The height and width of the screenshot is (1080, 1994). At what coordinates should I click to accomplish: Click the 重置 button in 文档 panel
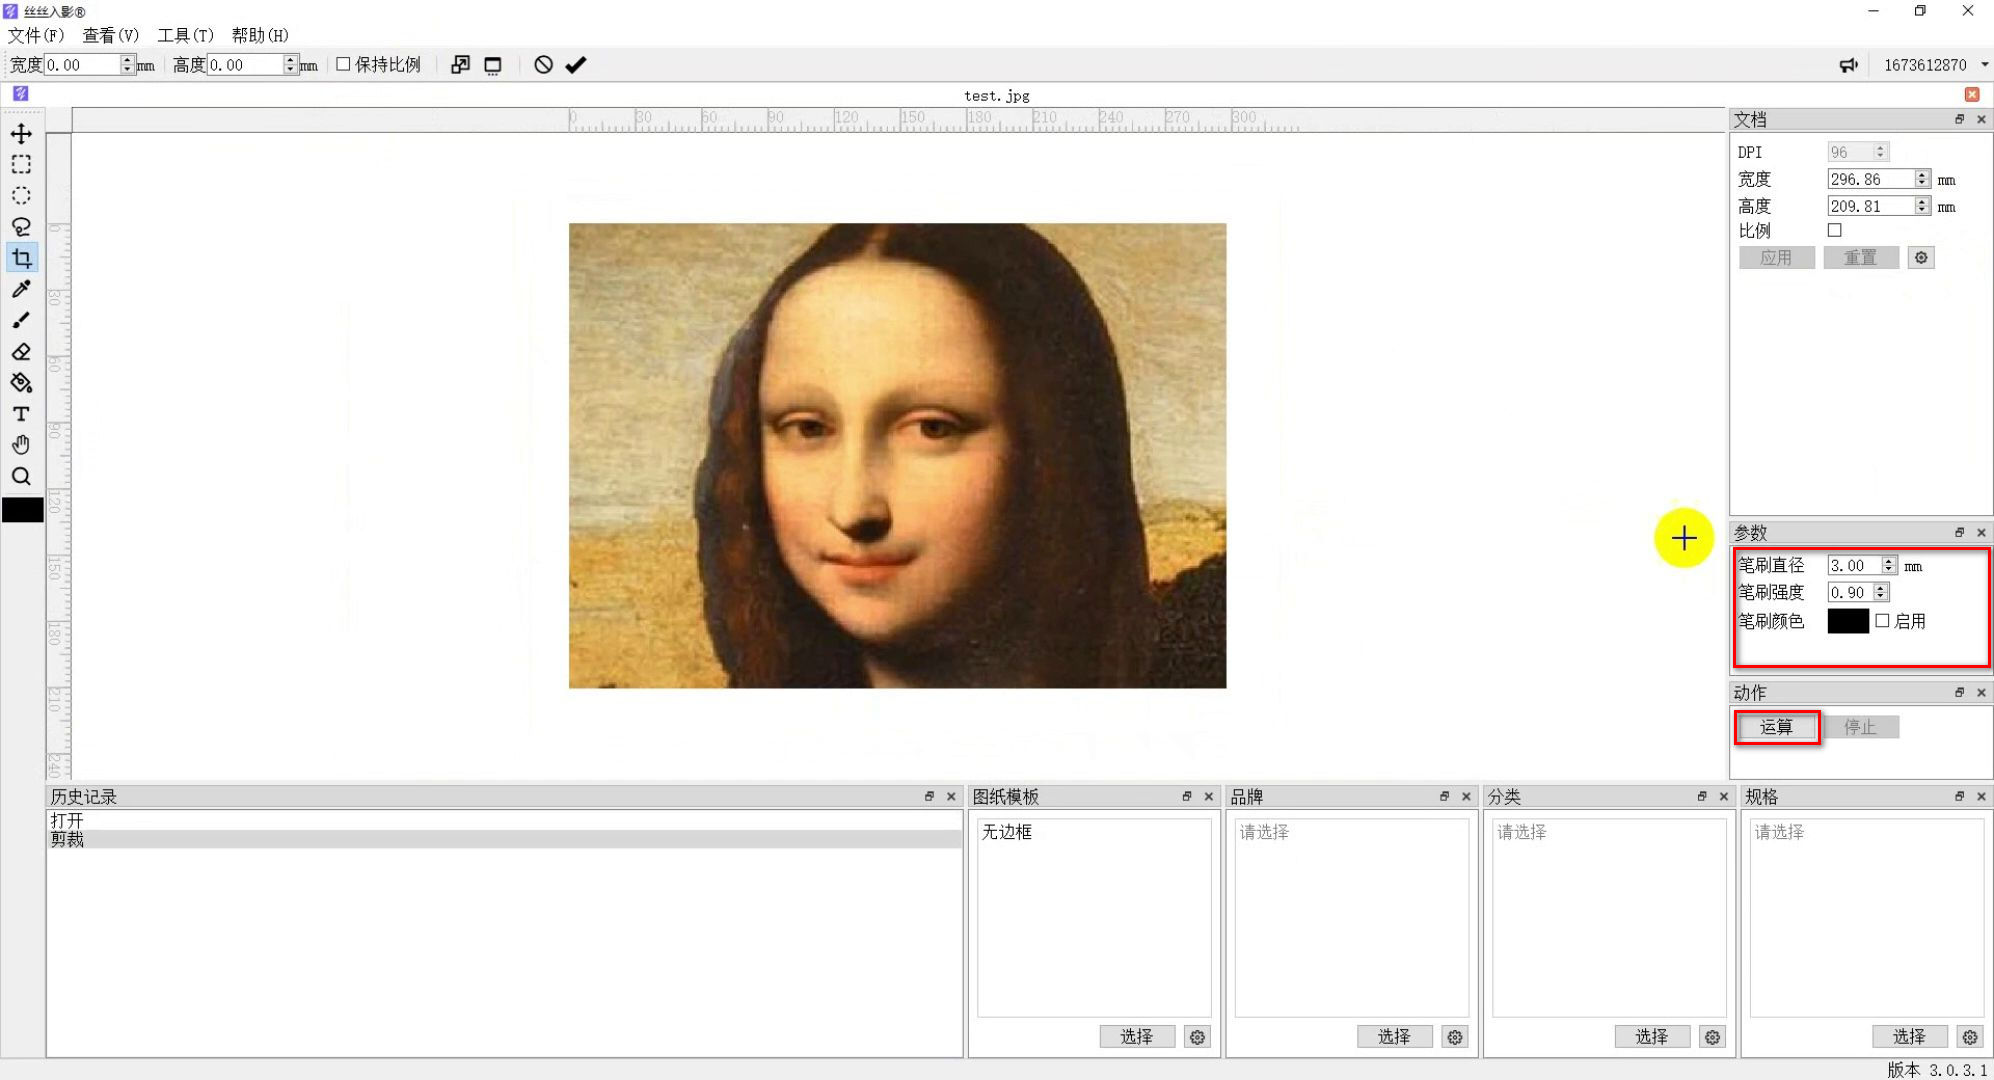pyautogui.click(x=1860, y=257)
